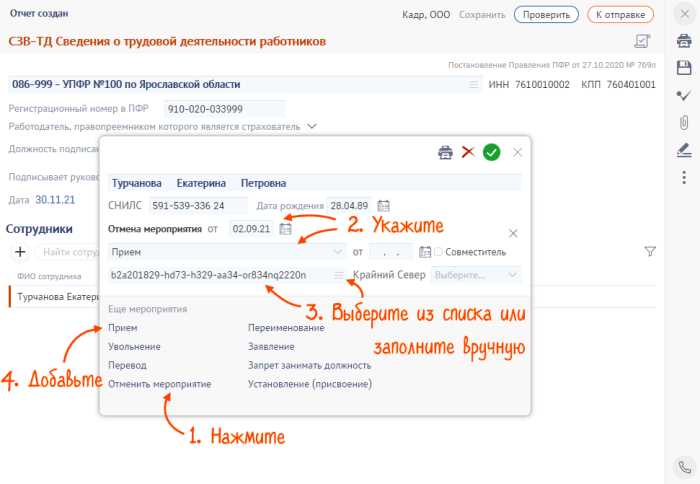Add a Переименование event
Image resolution: width=700 pixels, height=484 pixels.
pos(286,328)
